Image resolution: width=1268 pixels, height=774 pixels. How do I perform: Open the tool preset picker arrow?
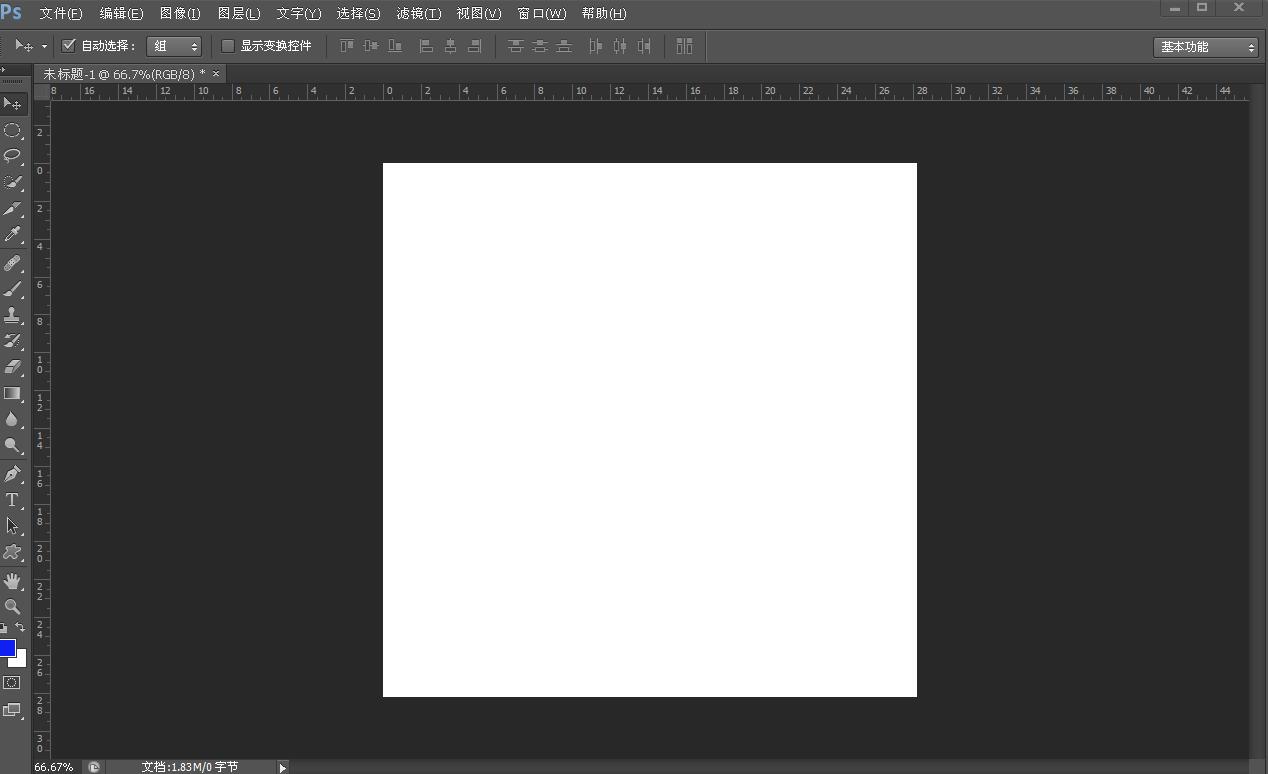point(44,47)
